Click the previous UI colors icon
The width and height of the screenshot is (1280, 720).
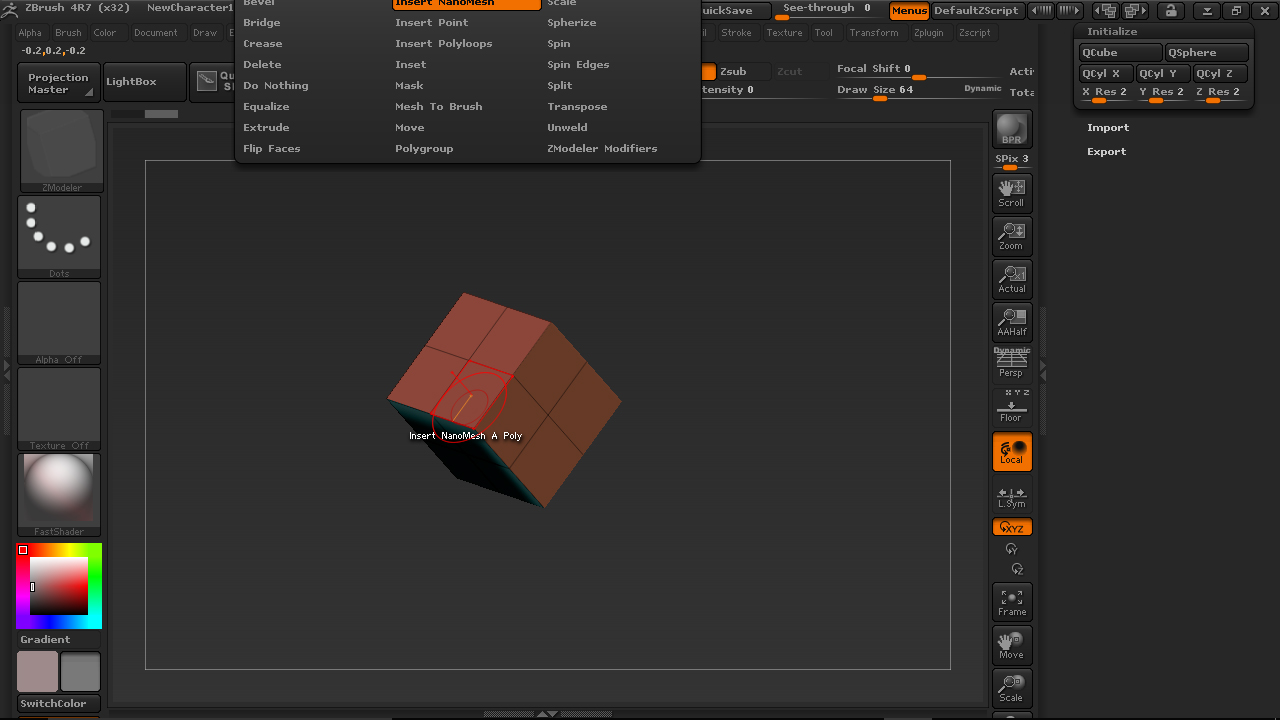coord(1041,11)
